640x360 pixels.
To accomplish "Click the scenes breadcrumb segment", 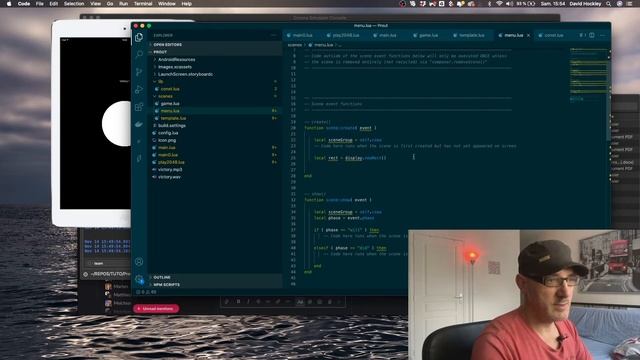I will tap(294, 45).
